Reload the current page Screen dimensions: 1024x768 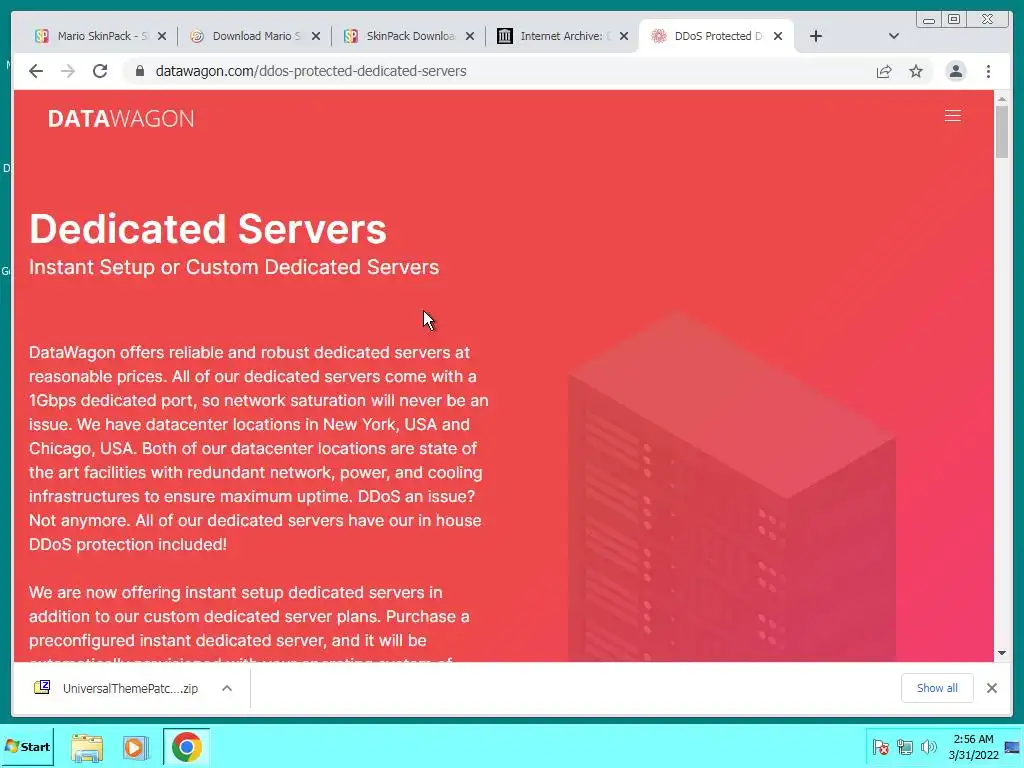tap(100, 71)
